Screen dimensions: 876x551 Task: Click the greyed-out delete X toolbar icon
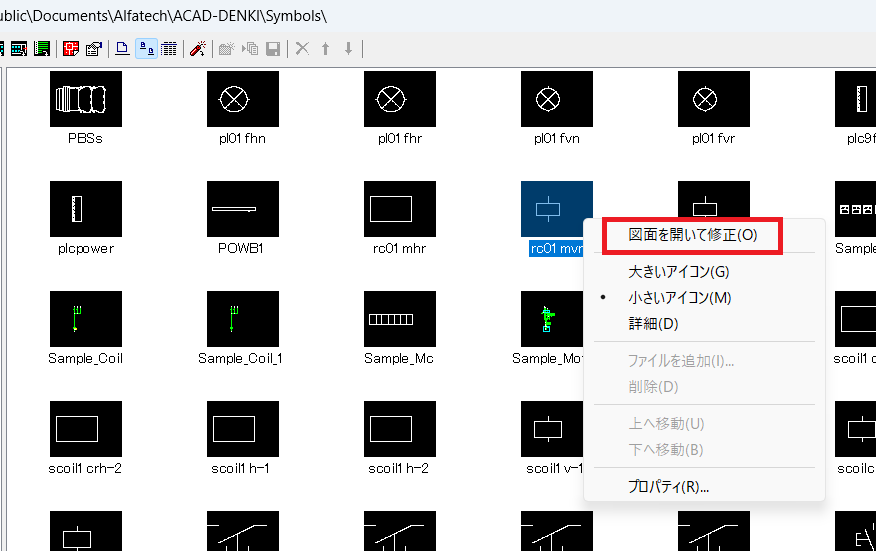302,49
